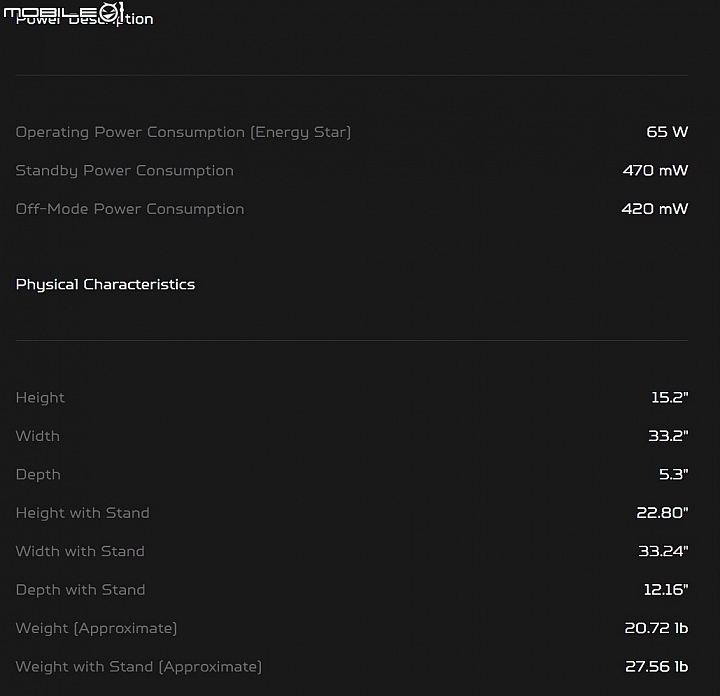This screenshot has width=720, height=696.
Task: Select the Standby Power Consumption label
Action: tap(124, 171)
